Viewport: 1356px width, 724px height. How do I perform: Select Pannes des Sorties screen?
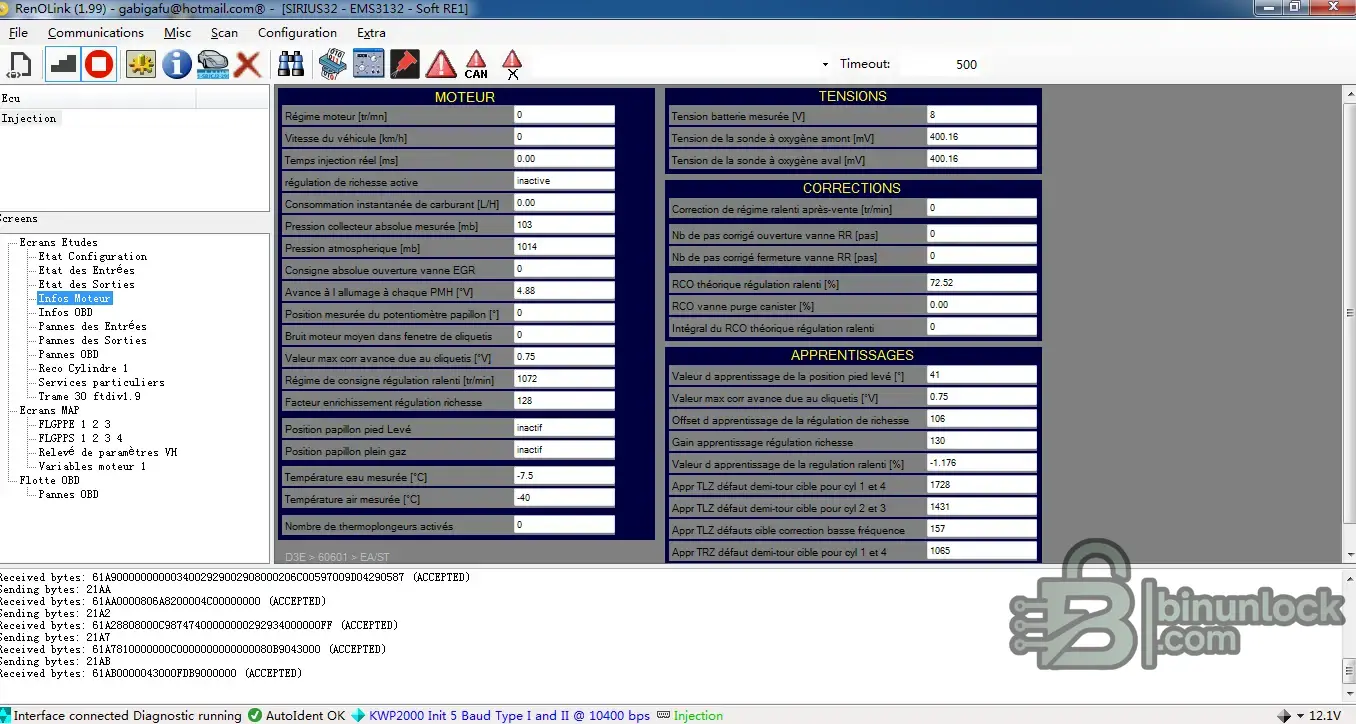click(92, 340)
